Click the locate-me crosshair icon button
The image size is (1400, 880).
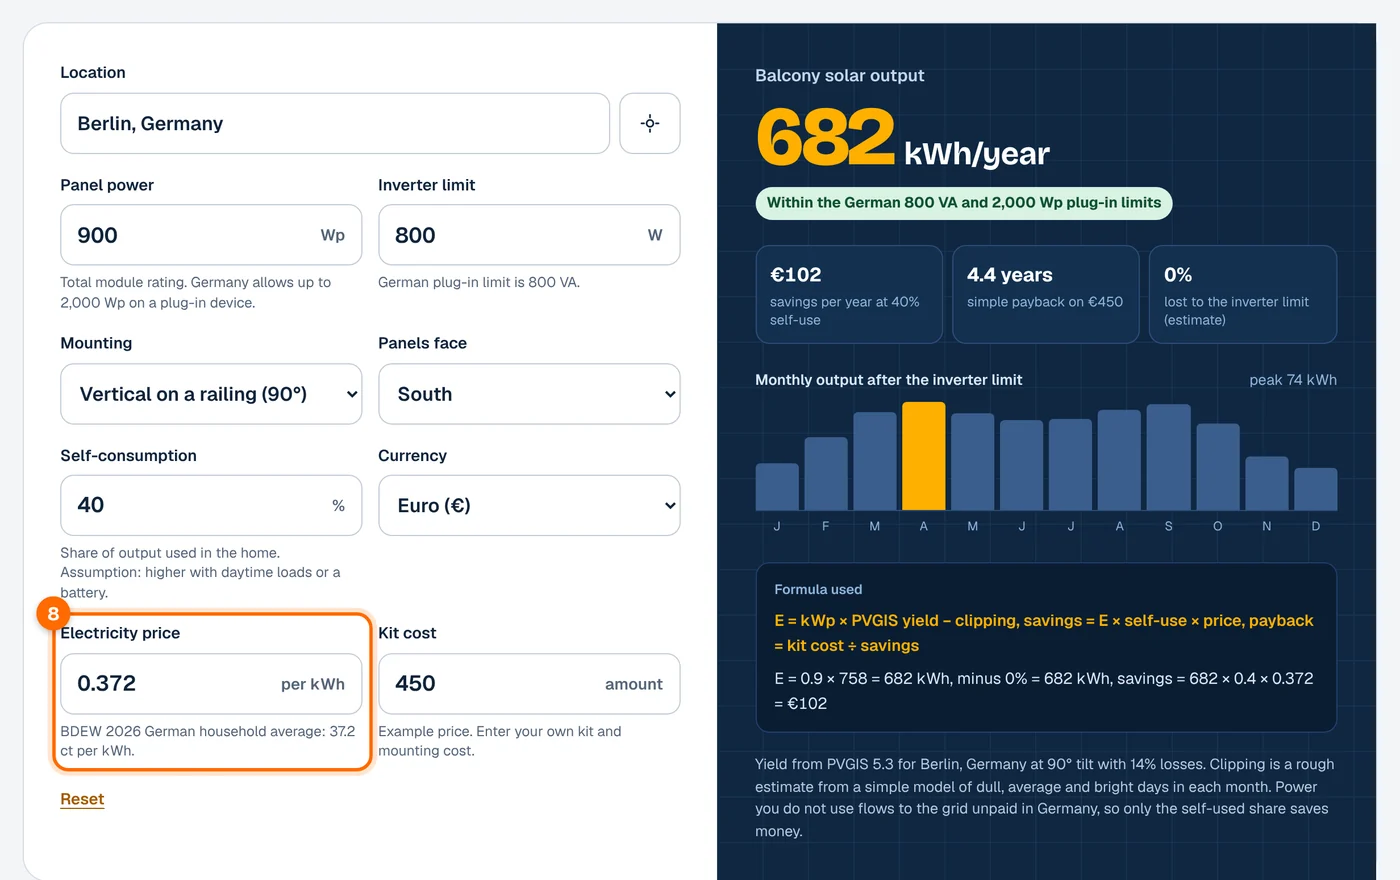click(650, 124)
